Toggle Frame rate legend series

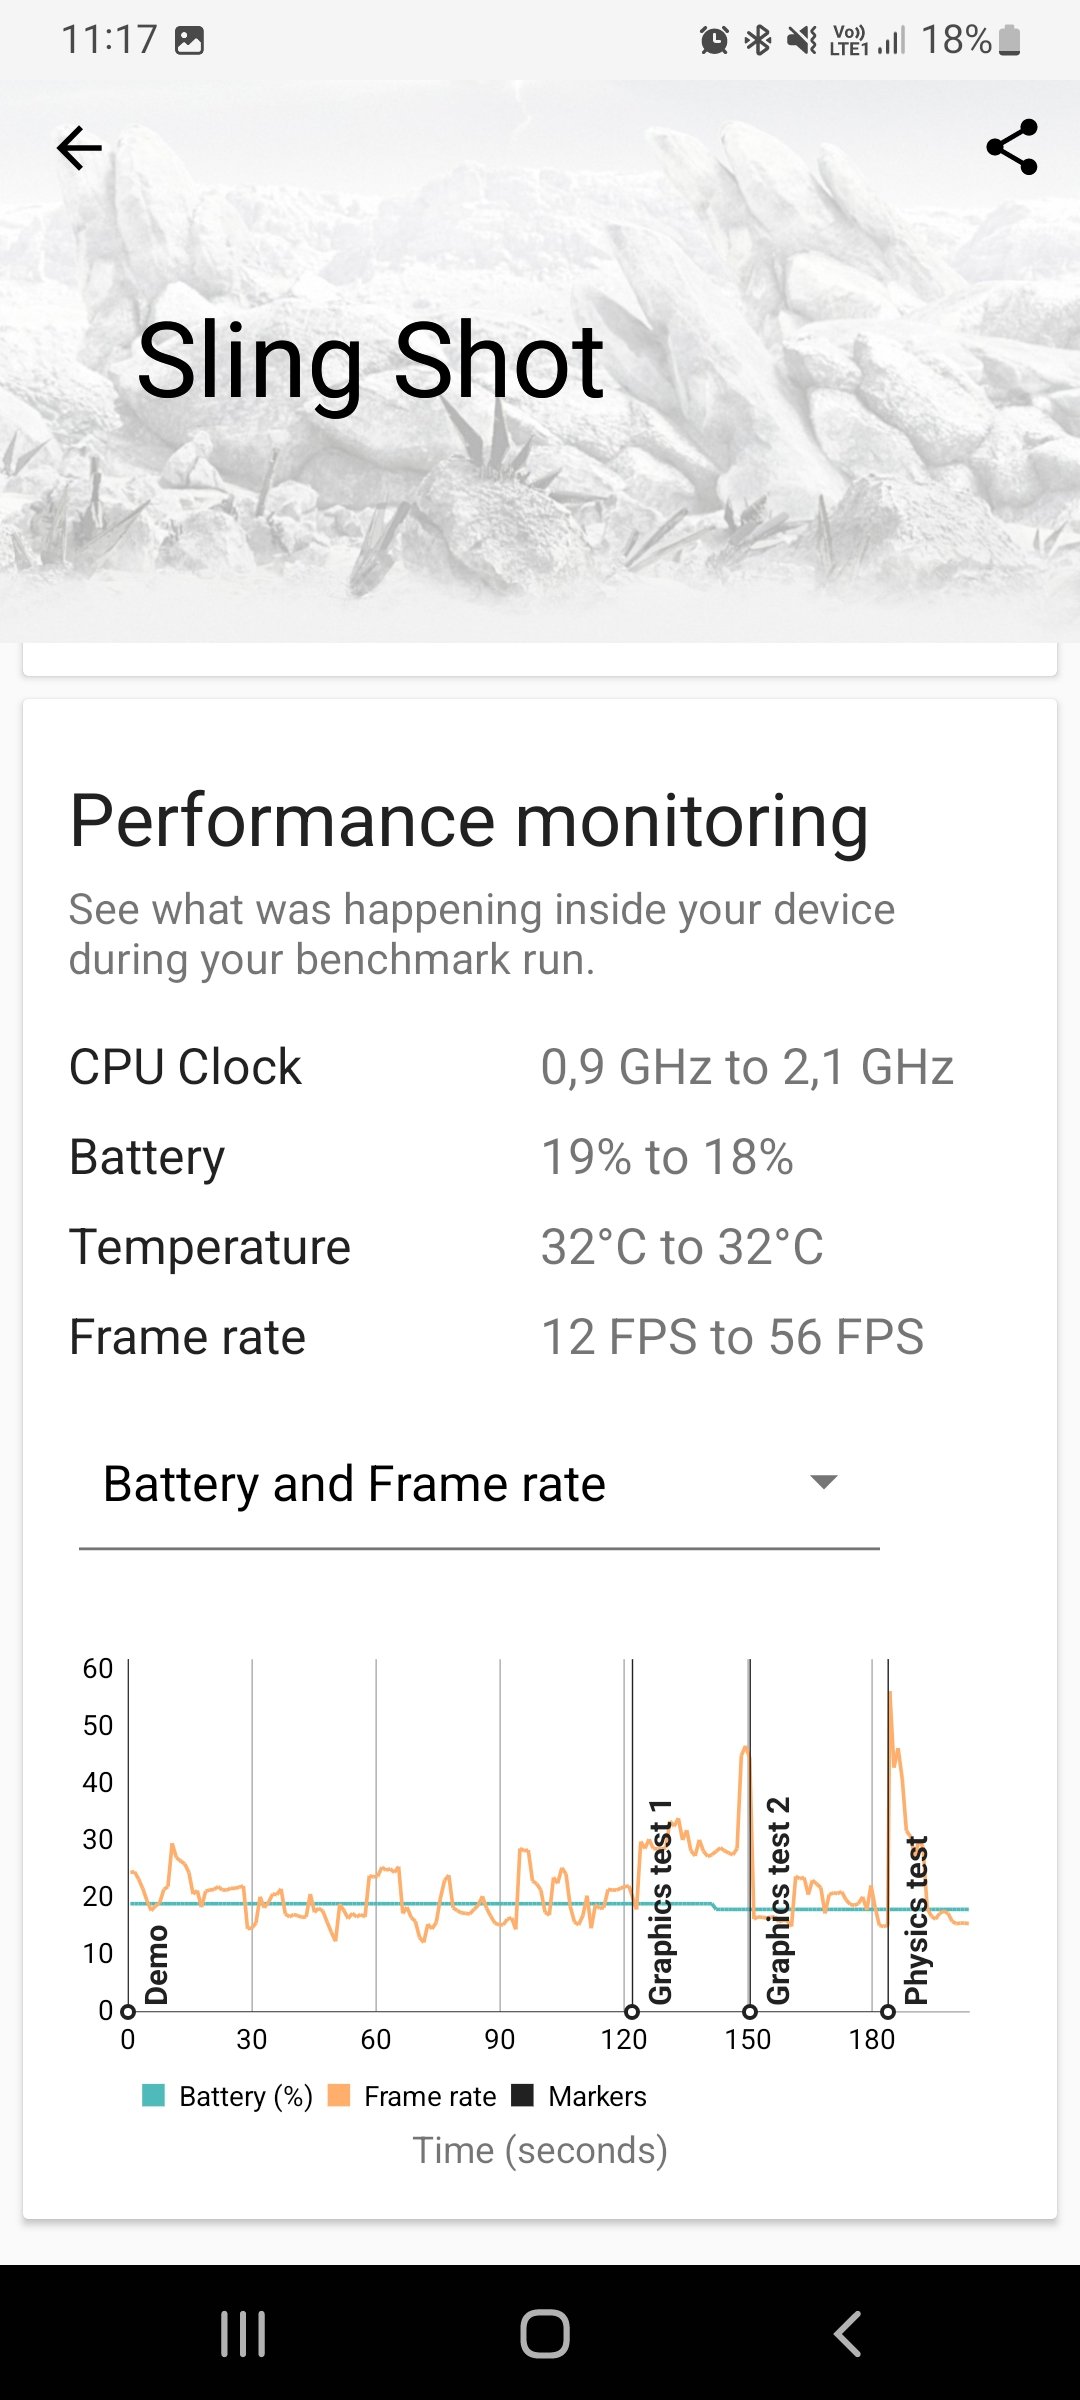coord(412,2096)
